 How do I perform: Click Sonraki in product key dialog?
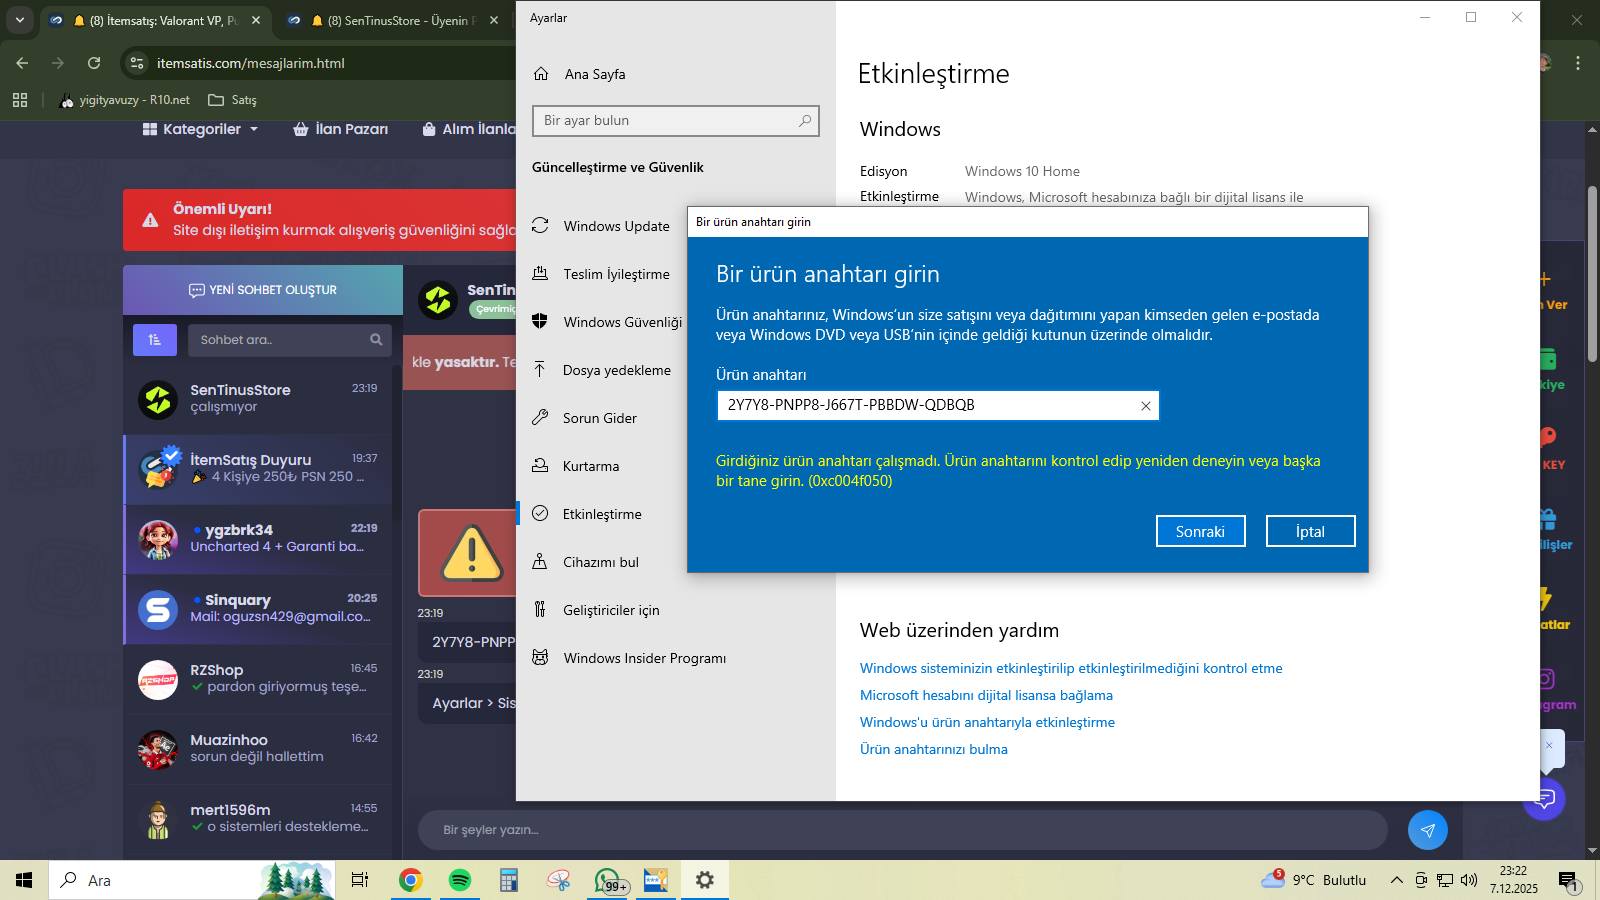[x=1200, y=531]
